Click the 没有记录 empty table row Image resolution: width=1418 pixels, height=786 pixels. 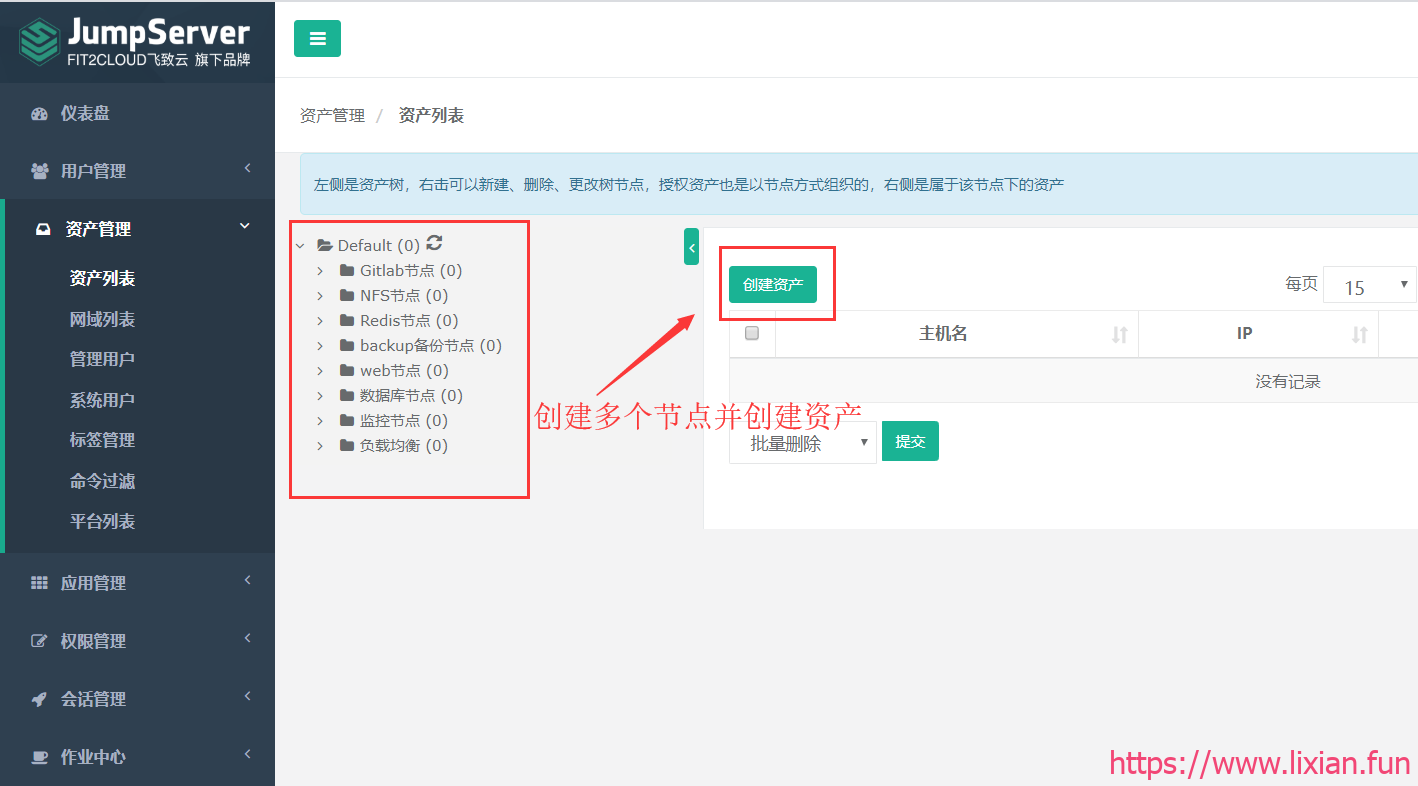1073,381
